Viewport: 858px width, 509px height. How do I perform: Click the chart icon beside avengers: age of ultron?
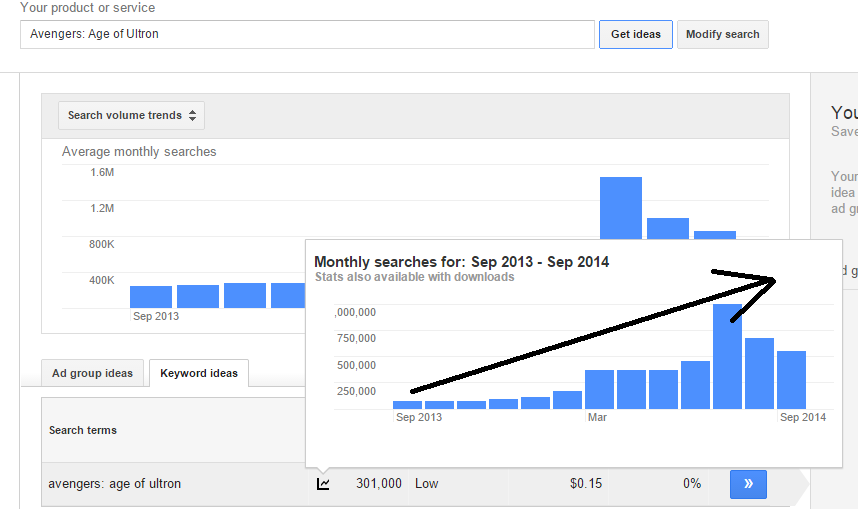pyautogui.click(x=323, y=484)
